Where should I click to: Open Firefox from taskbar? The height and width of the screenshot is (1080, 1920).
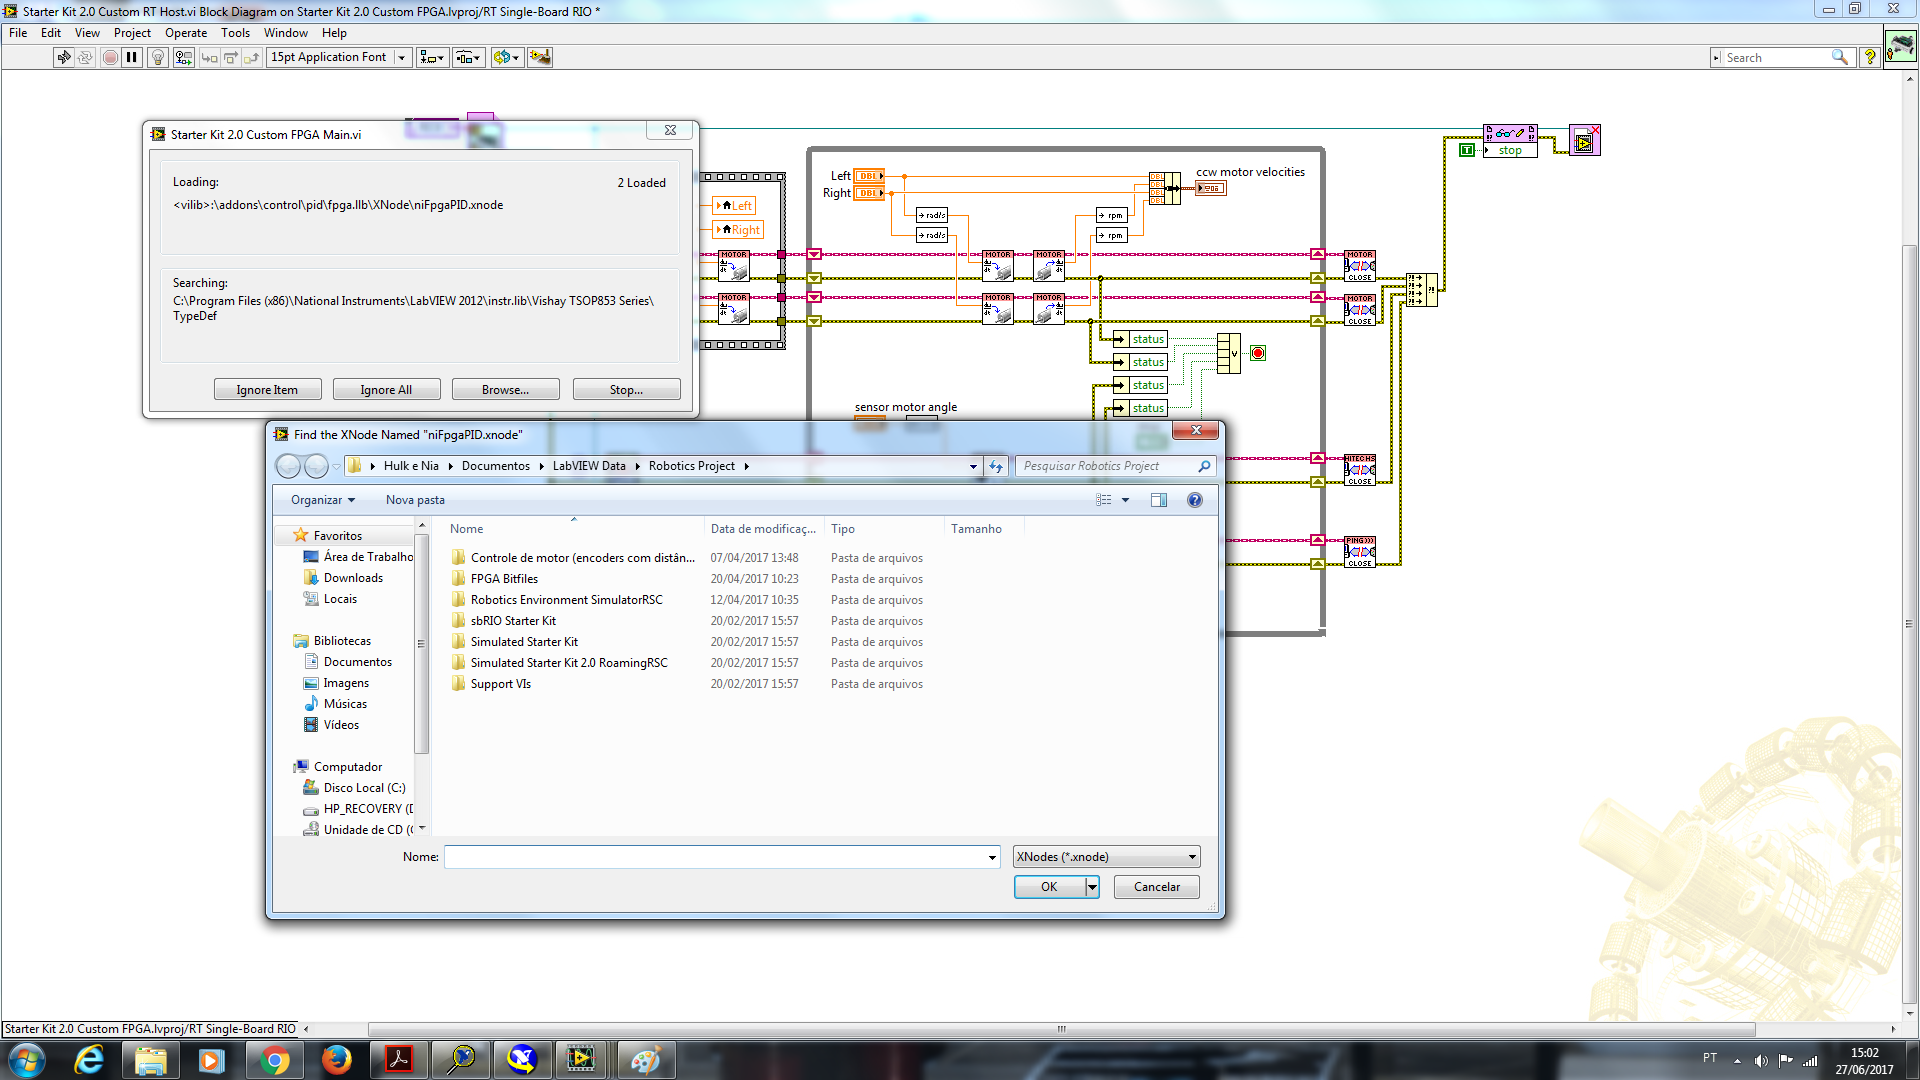tap(337, 1060)
